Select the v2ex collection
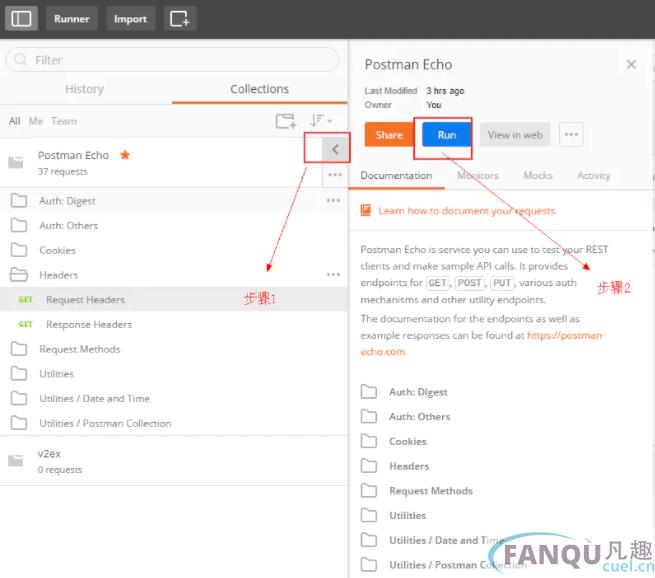This screenshot has height=578, width=655. coord(174,461)
